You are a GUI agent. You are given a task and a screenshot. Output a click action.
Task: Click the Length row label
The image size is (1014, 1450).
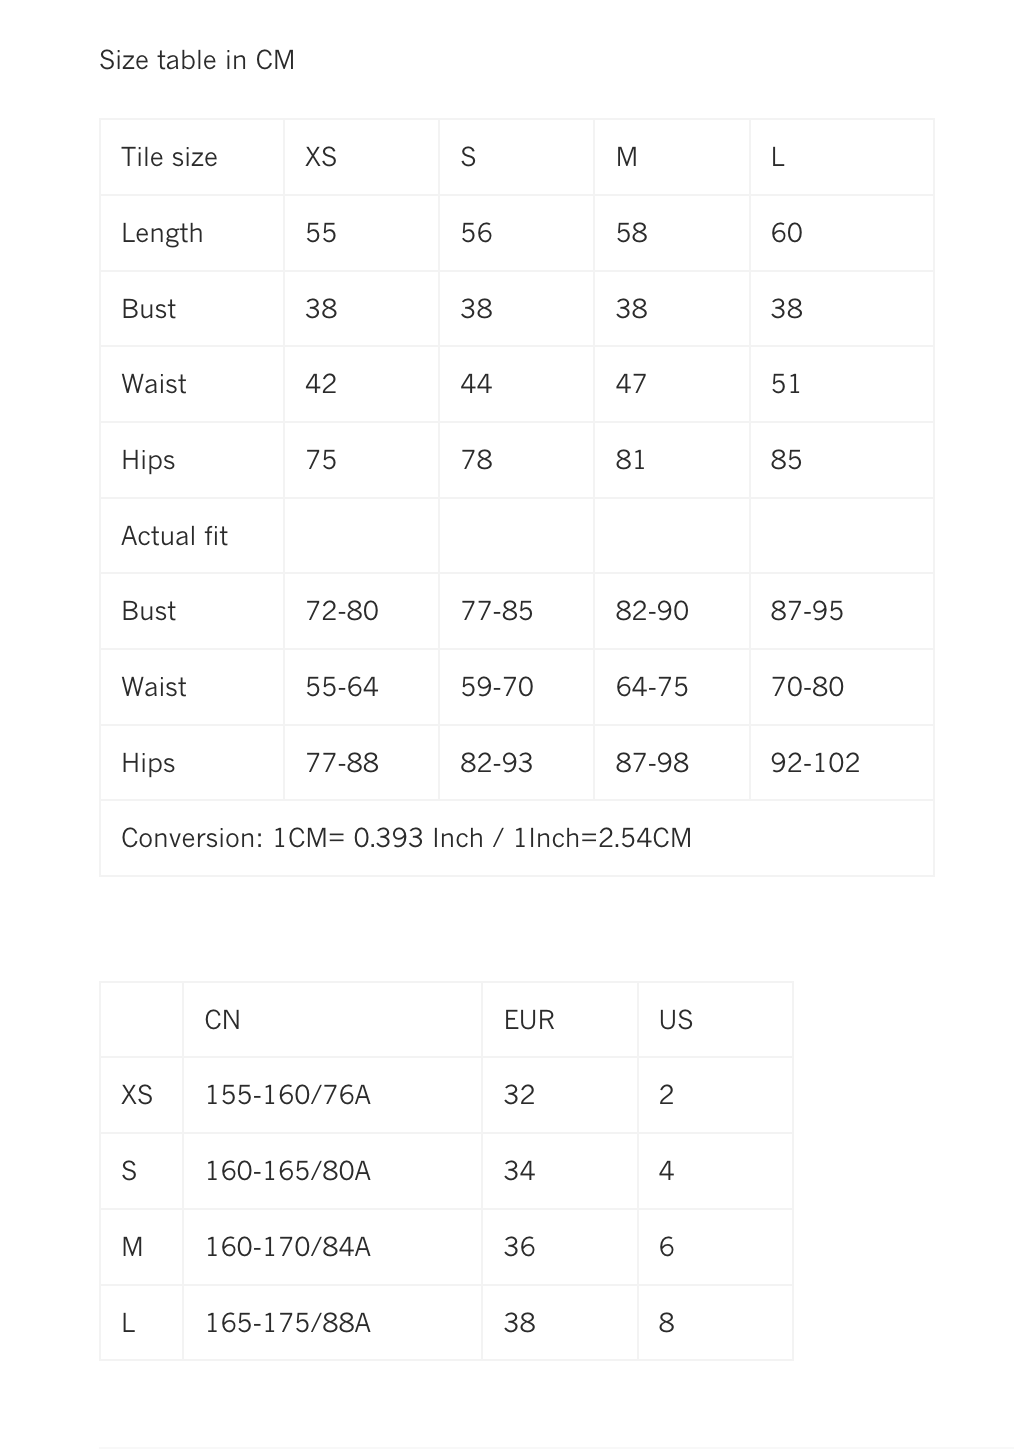pos(162,233)
